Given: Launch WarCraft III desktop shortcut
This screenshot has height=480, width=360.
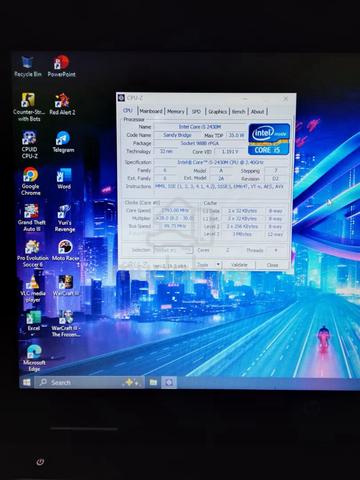Looking at the screenshot, I should coord(66,286).
